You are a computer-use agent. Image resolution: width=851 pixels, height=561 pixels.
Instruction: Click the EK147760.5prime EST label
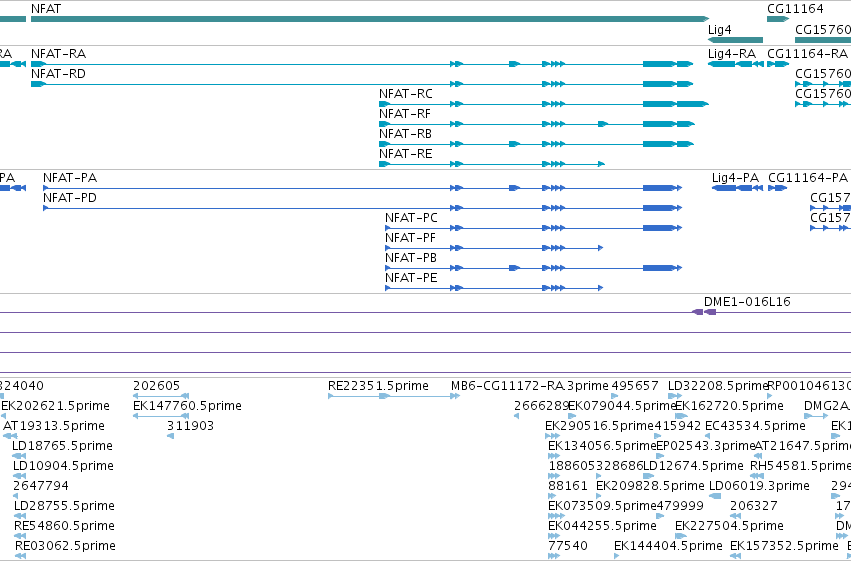click(x=187, y=406)
